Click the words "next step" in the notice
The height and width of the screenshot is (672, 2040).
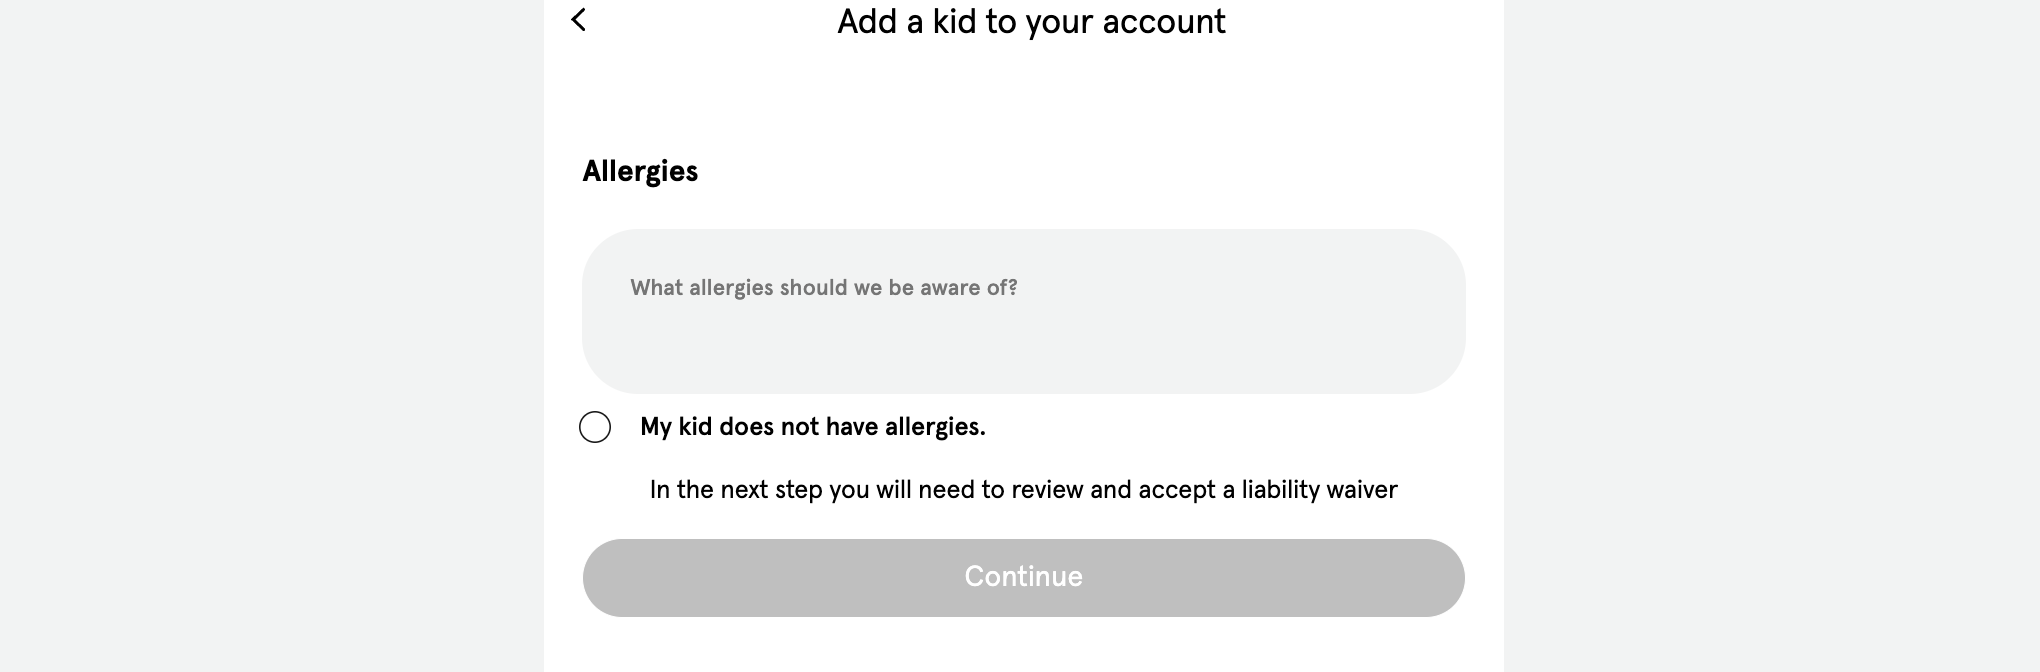coord(771,490)
